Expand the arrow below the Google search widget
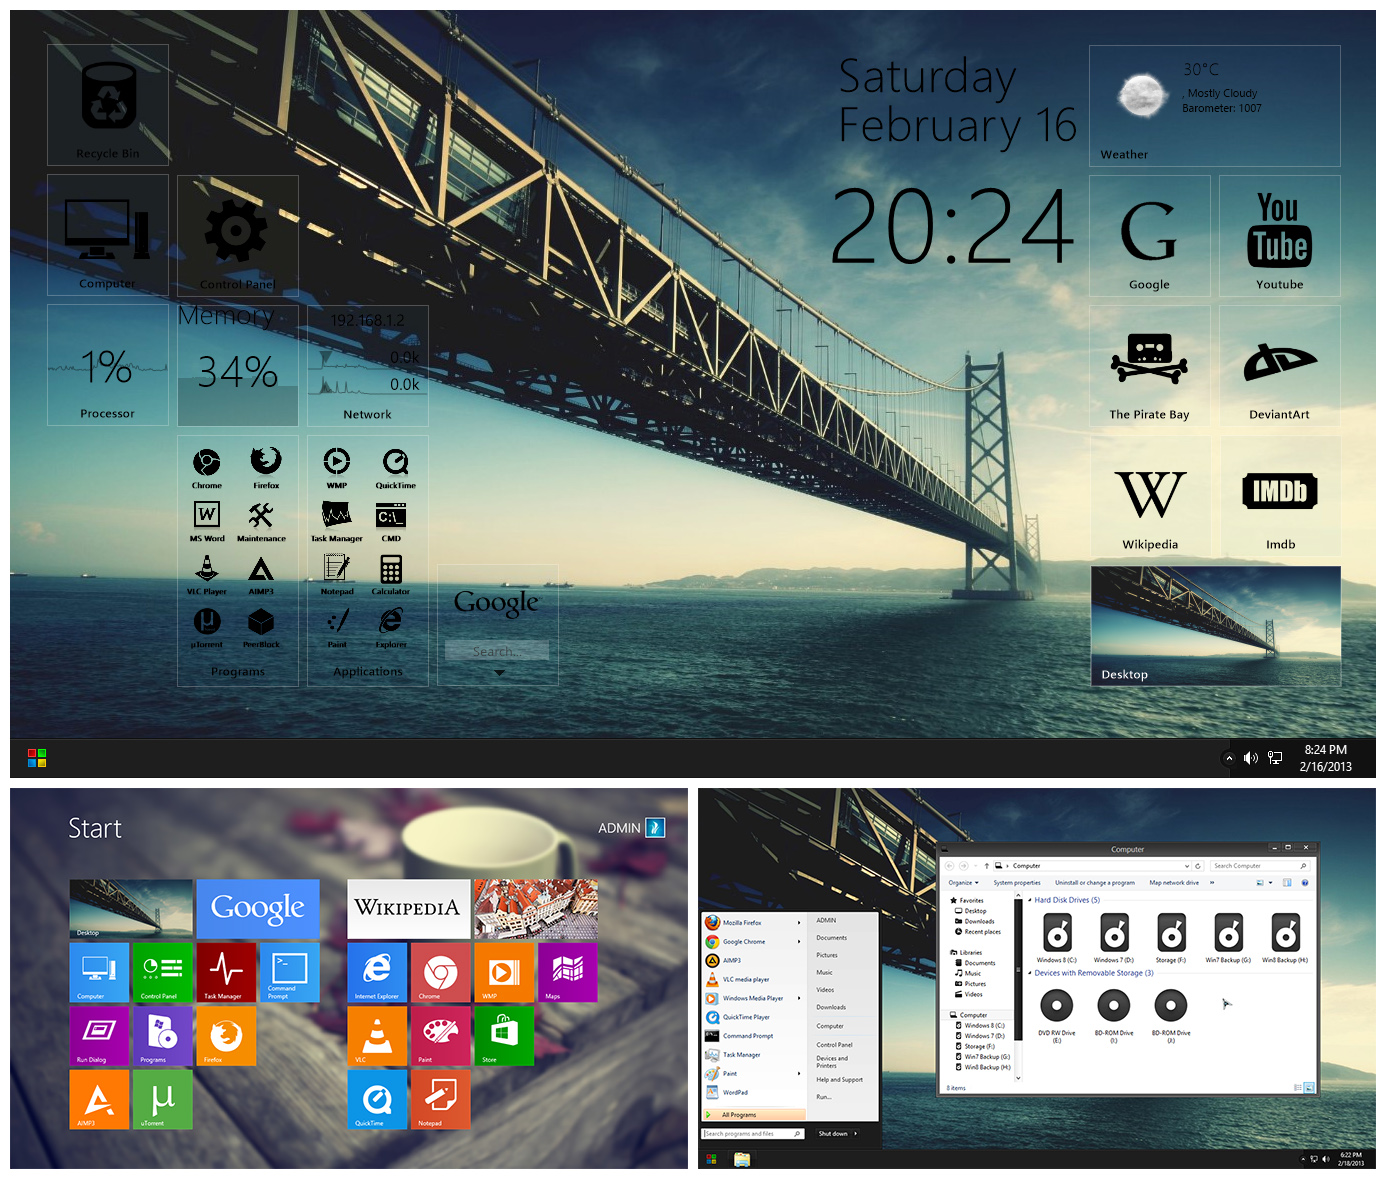Viewport: 1386px width, 1180px height. [x=499, y=673]
